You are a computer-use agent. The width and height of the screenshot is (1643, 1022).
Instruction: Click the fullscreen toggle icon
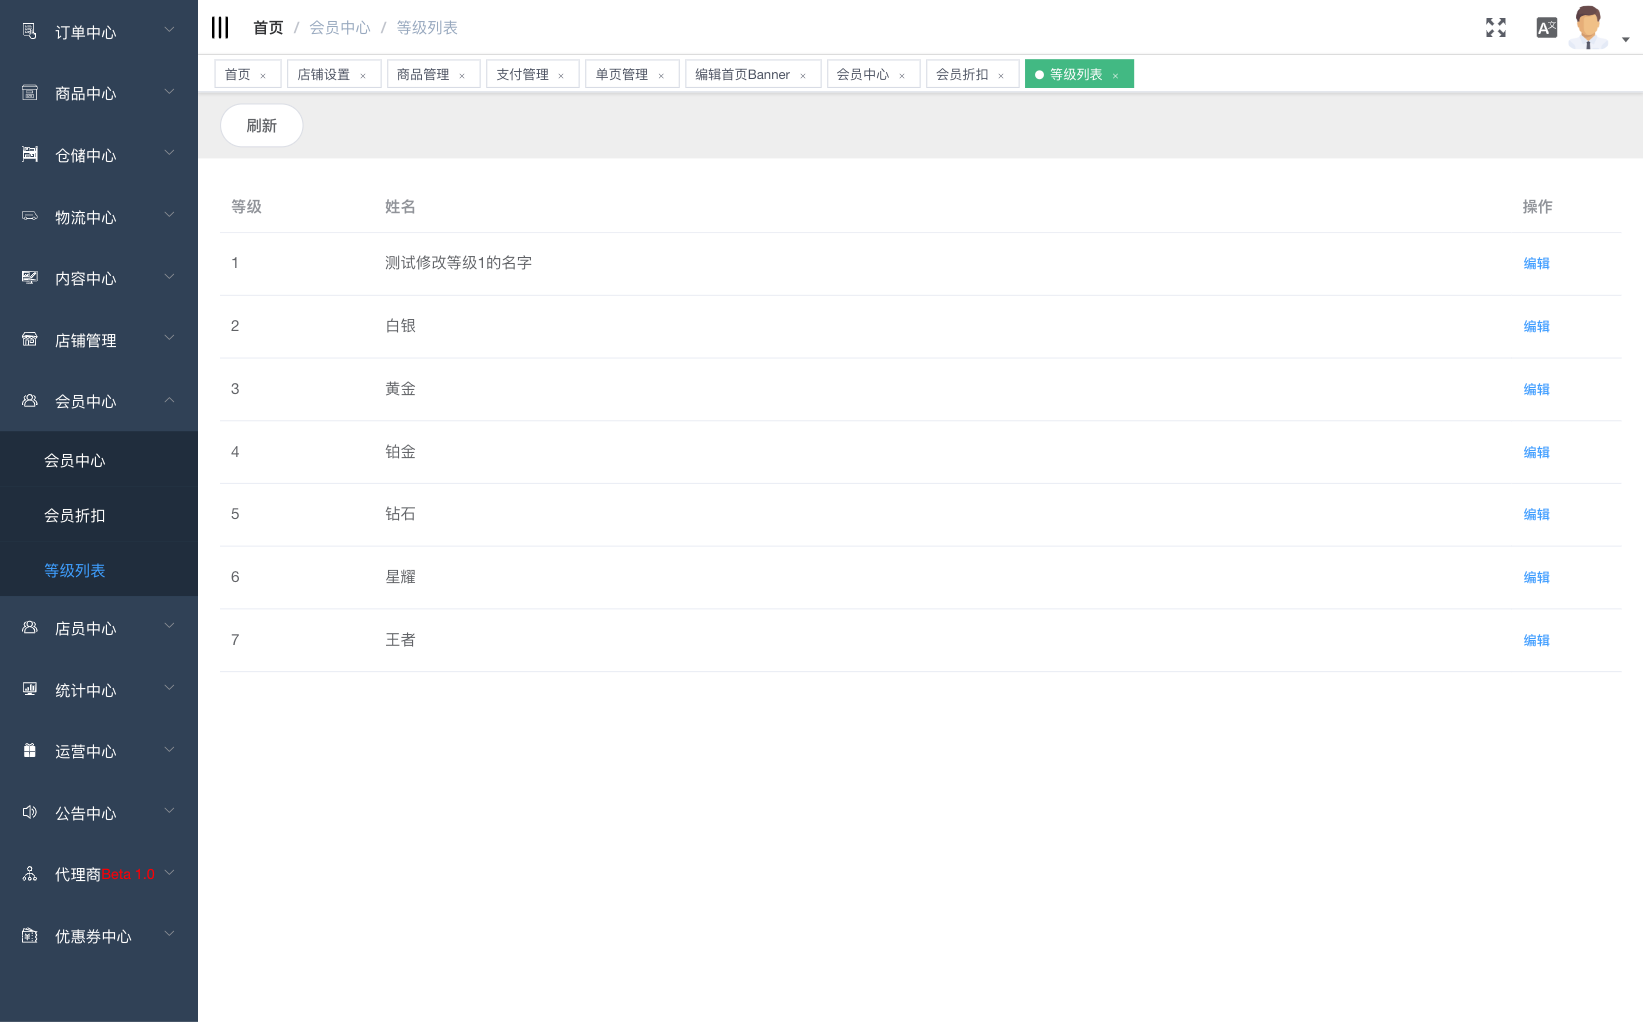[1495, 28]
